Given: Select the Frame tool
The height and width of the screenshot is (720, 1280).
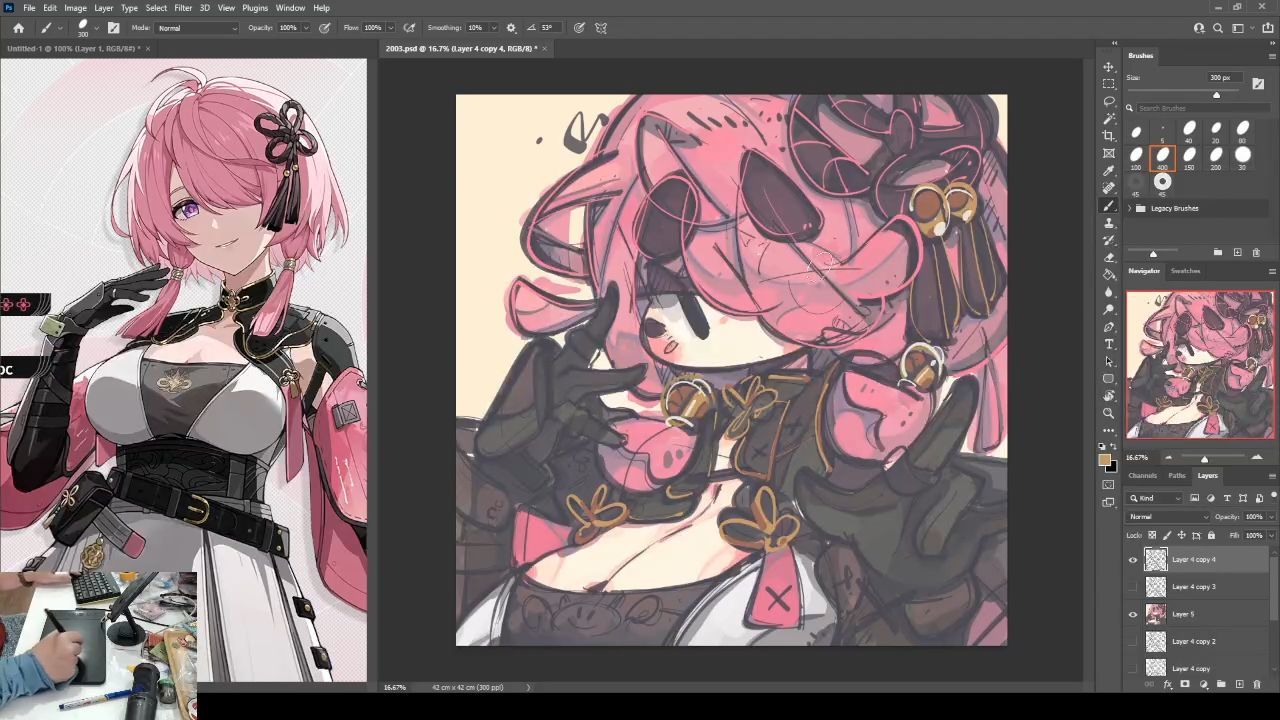Looking at the screenshot, I should [1109, 153].
